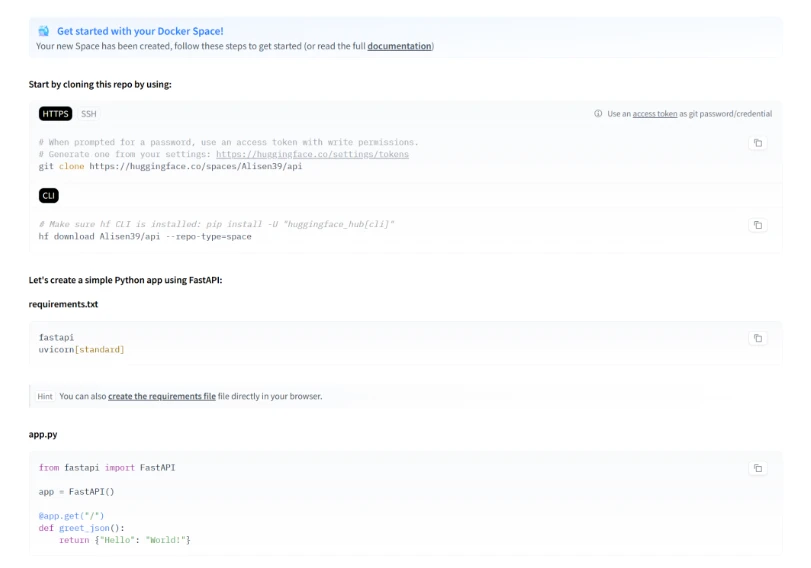The height and width of the screenshot is (568, 811).
Task: Open the full documentation link
Action: 399,46
